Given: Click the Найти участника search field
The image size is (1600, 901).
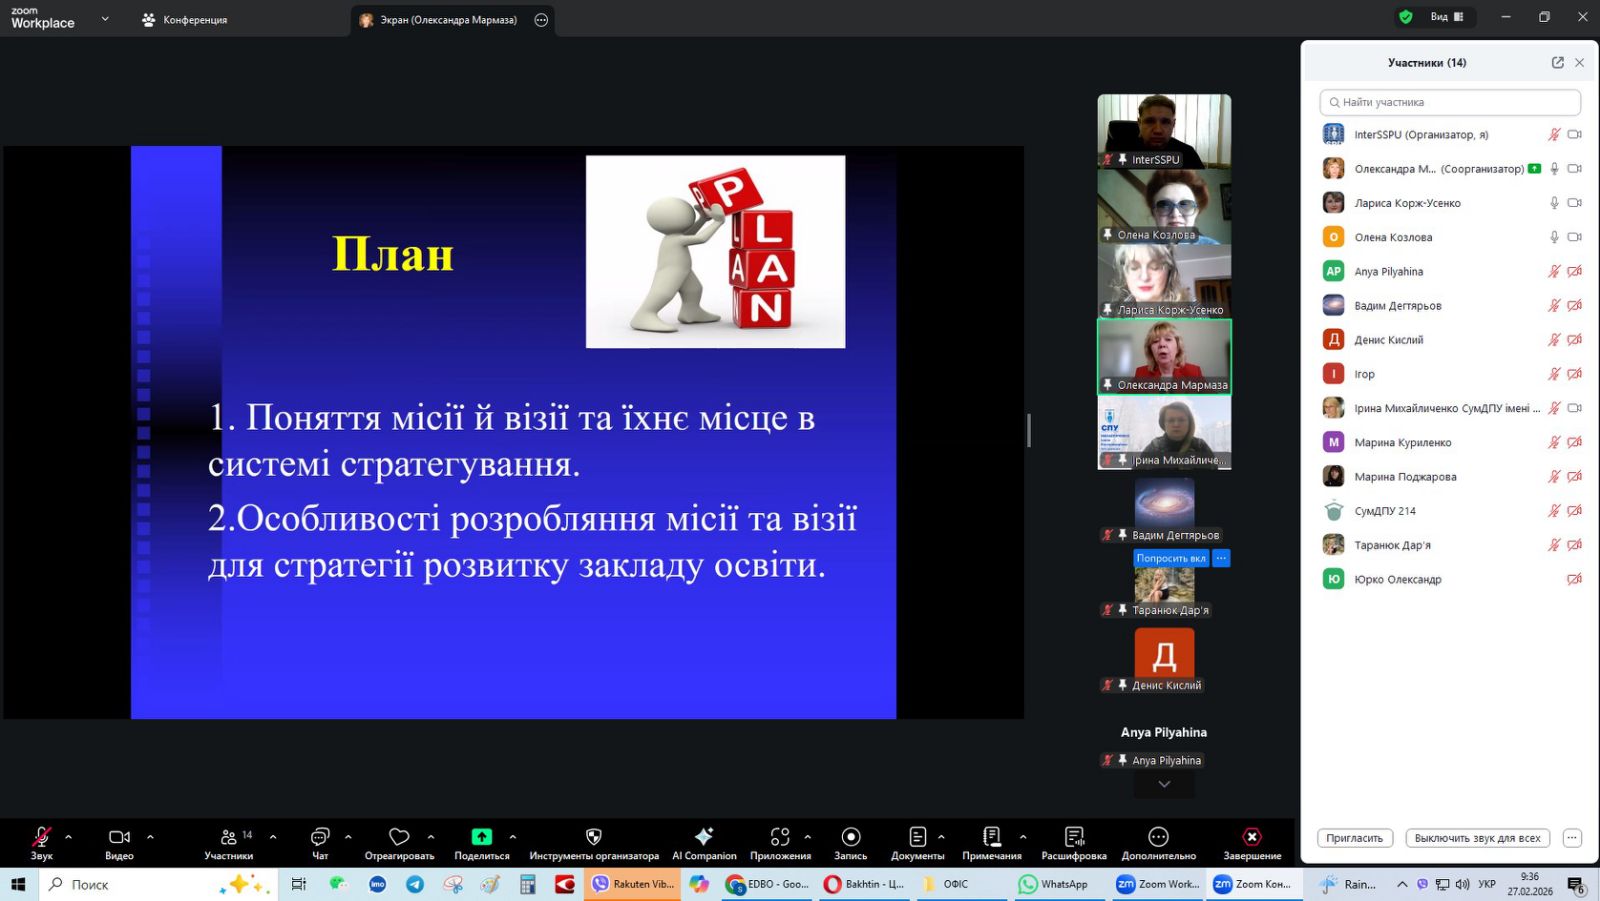Looking at the screenshot, I should click(x=1450, y=102).
